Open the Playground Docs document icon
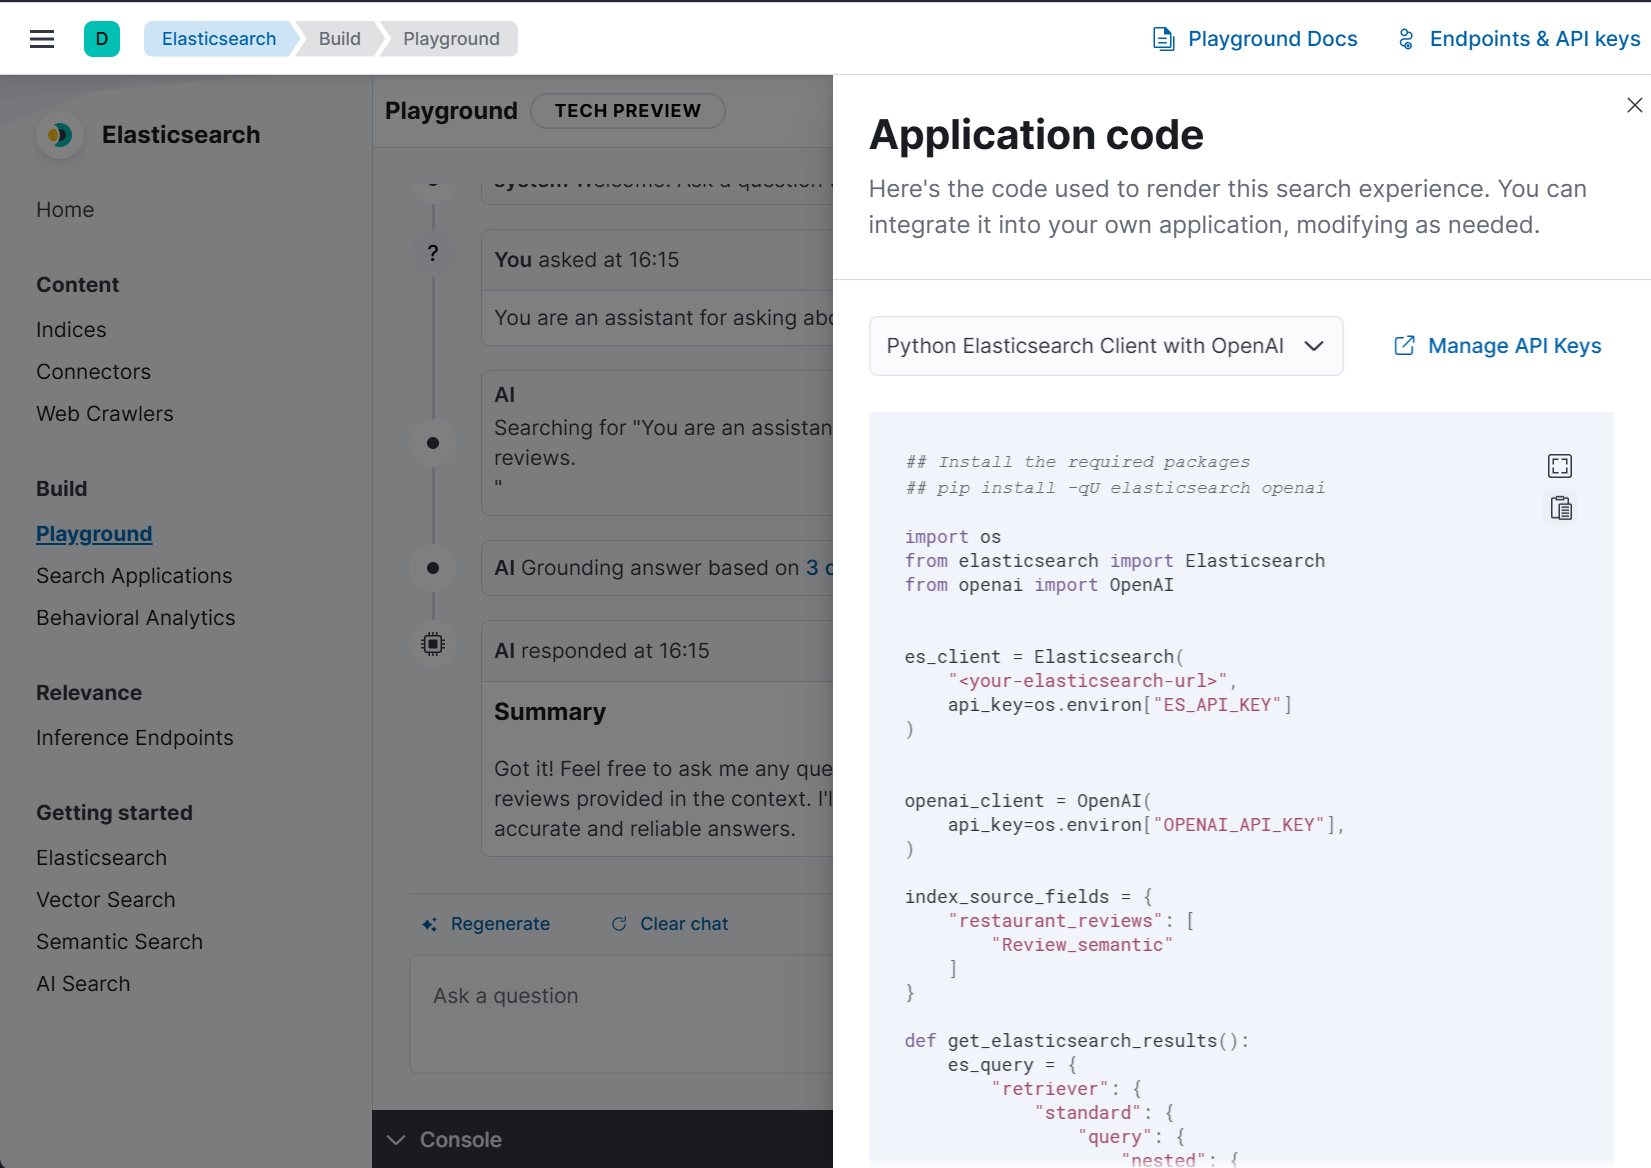Viewport: 1651px width, 1168px height. pos(1164,39)
